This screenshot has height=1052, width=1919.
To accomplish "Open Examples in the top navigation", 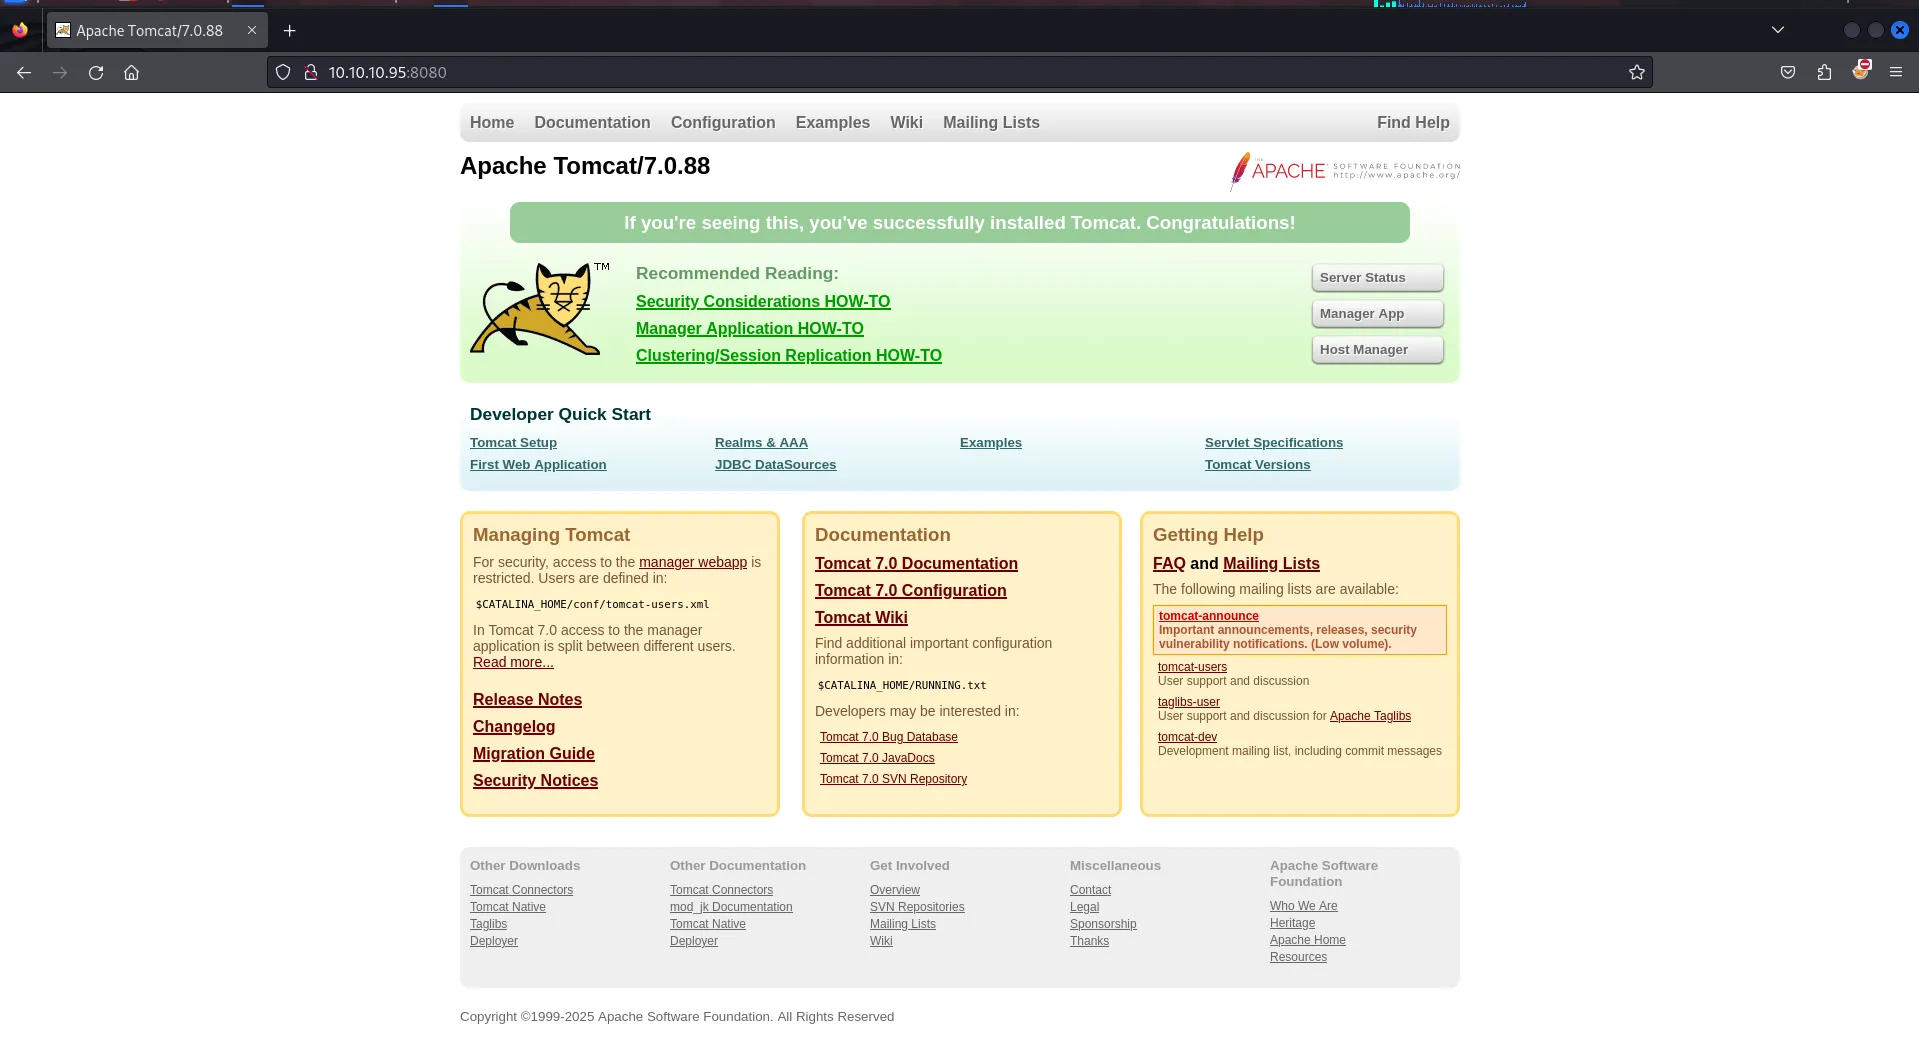I will pos(833,122).
